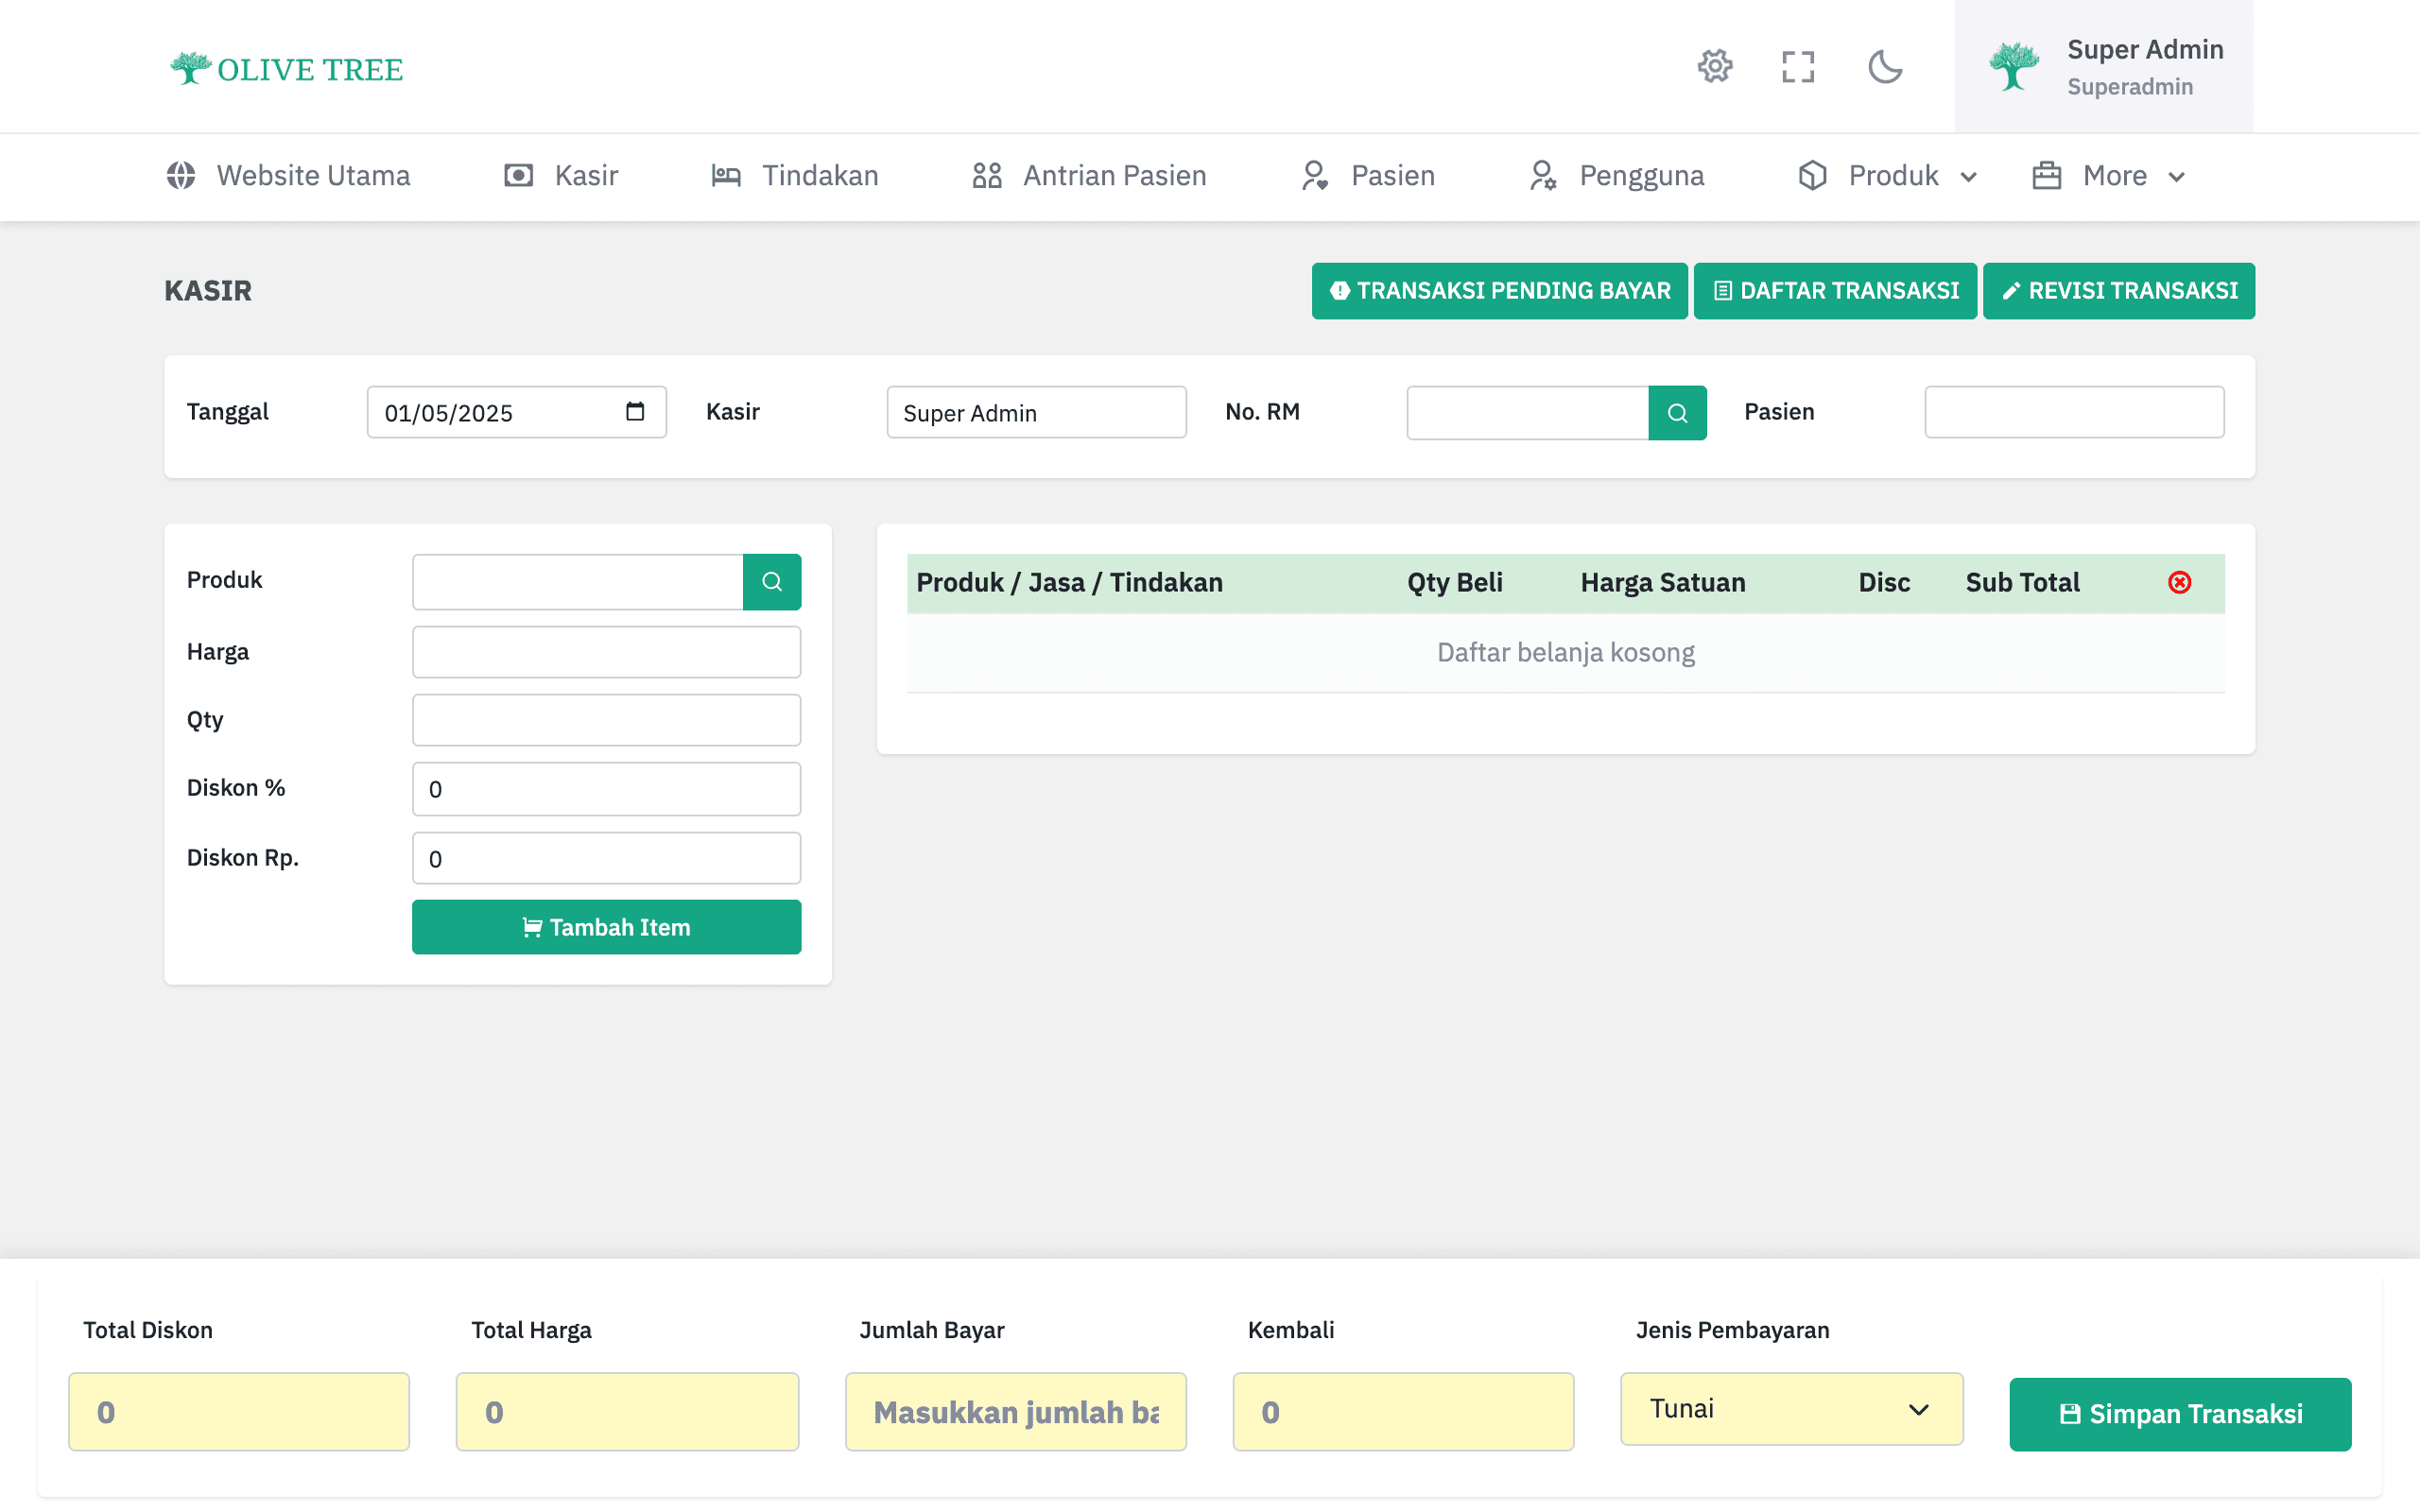Click the Disc column header
The width and height of the screenshot is (2420, 1512).
tap(1884, 583)
